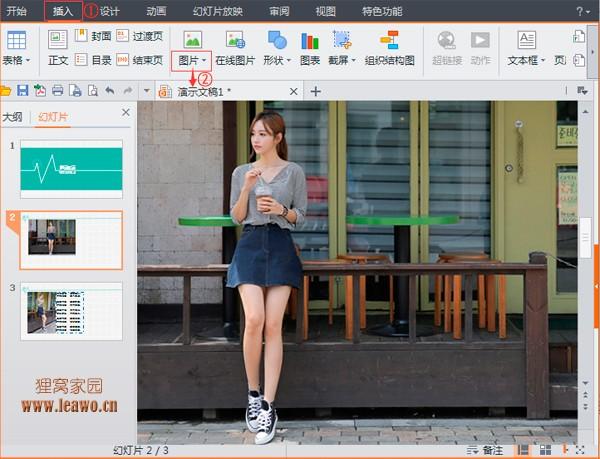The image size is (600, 459).
Task: Click the 超链接 hyperlink button
Action: tap(447, 48)
